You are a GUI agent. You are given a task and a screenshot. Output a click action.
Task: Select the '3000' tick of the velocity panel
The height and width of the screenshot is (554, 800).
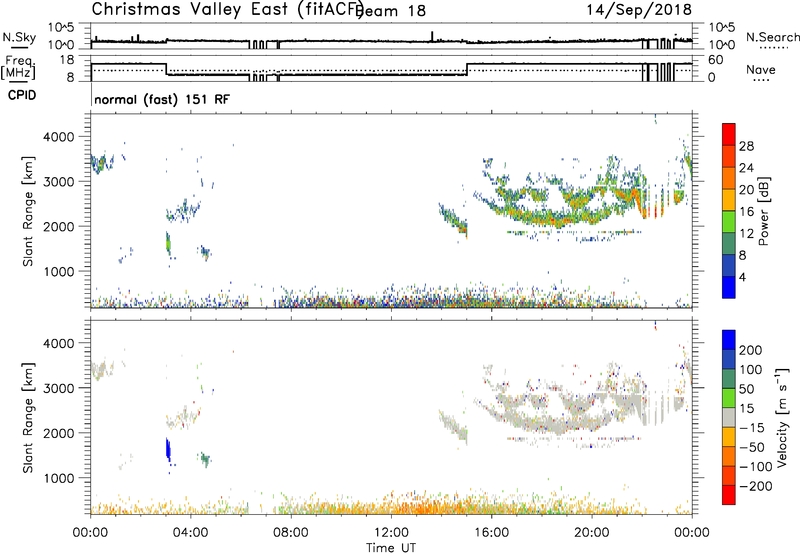coord(59,388)
